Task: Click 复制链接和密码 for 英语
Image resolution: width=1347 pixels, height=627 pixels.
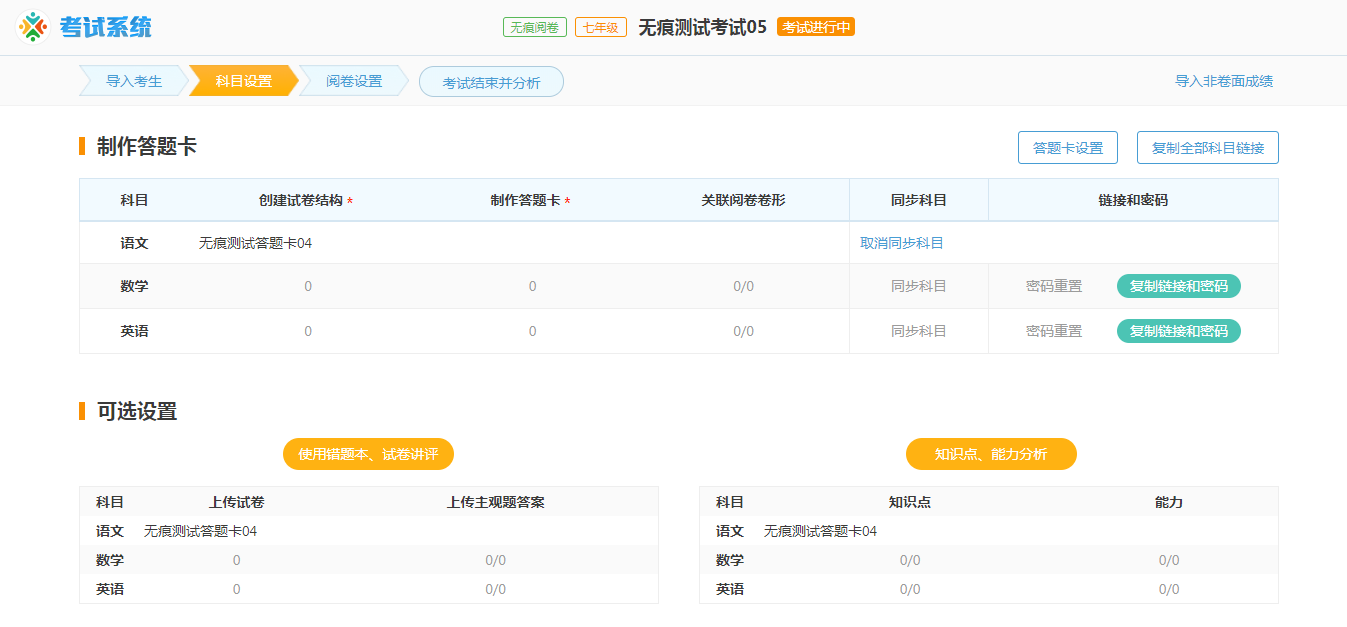Action: coord(1180,331)
